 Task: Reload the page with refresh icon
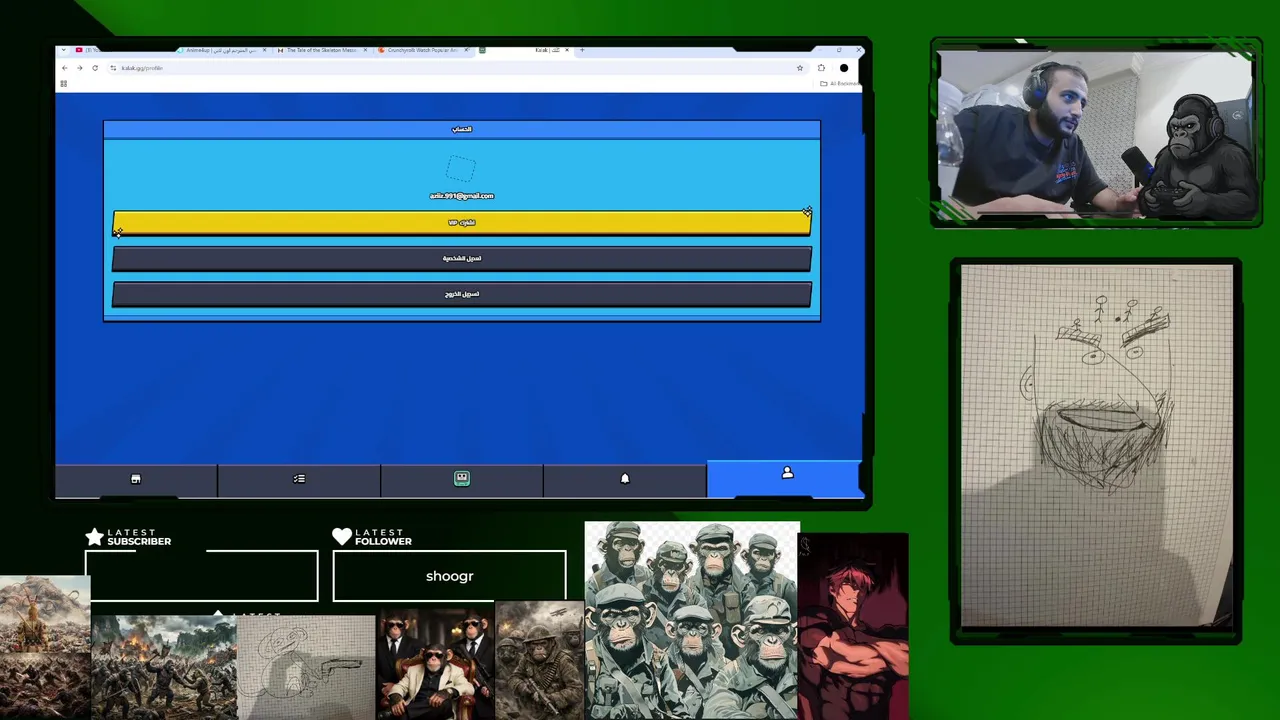coord(95,68)
